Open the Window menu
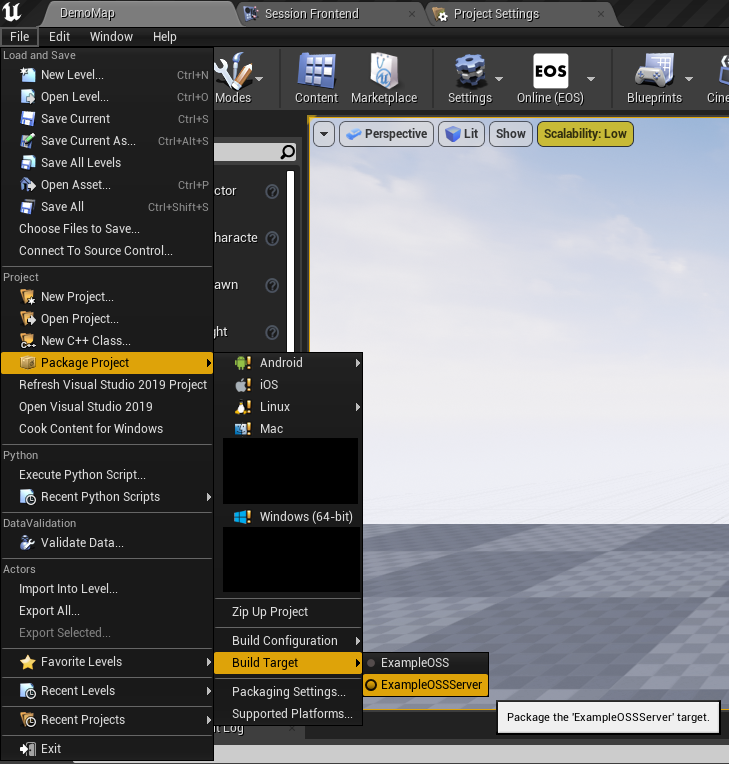Viewport: 729px width, 764px height. pyautogui.click(x=111, y=37)
